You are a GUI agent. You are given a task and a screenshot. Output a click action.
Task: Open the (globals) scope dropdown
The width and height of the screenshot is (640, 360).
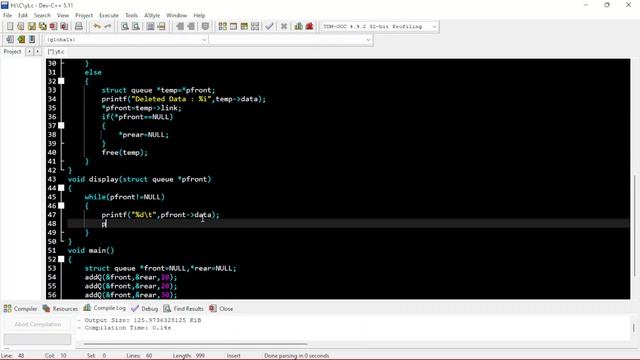(126, 40)
